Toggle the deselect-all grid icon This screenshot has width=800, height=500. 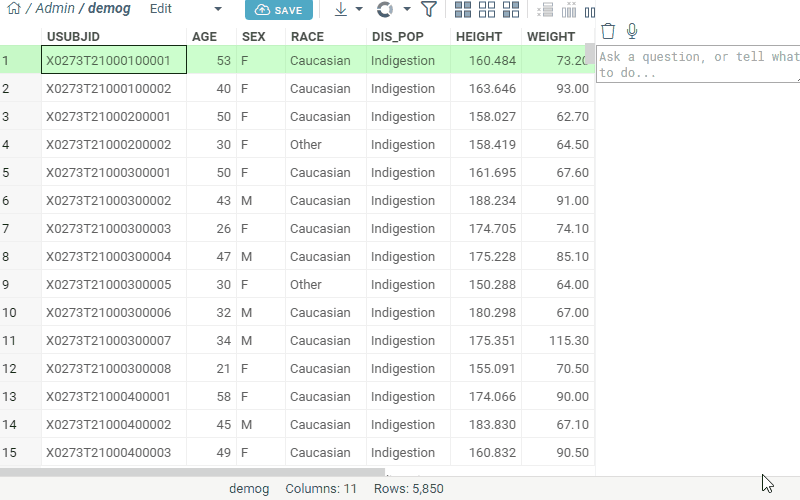pyautogui.click(x=488, y=10)
